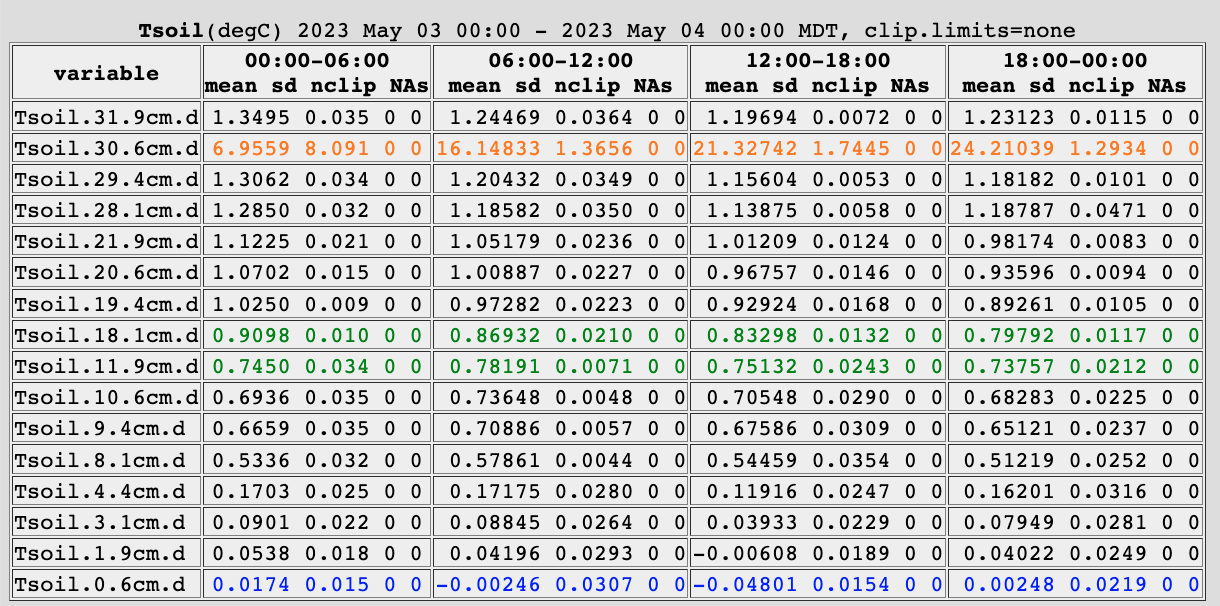Click the Tsoil.18.1cm.d row label

point(106,335)
